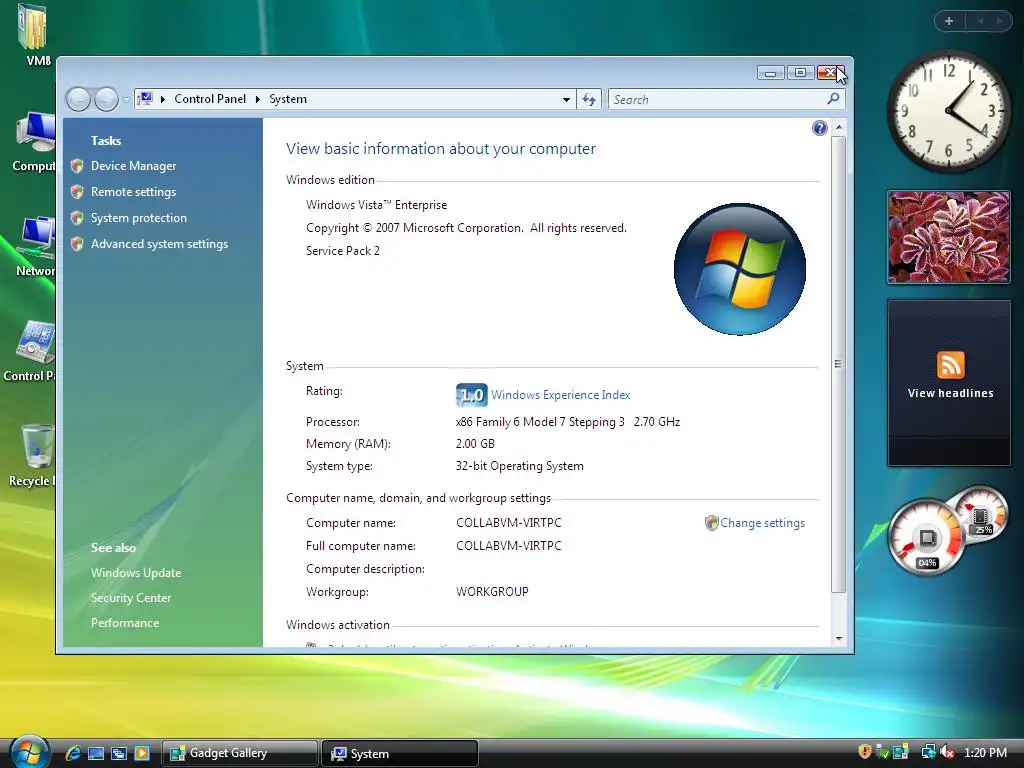This screenshot has width=1024, height=768.
Task: Click the muted volume tray icon
Action: [947, 752]
